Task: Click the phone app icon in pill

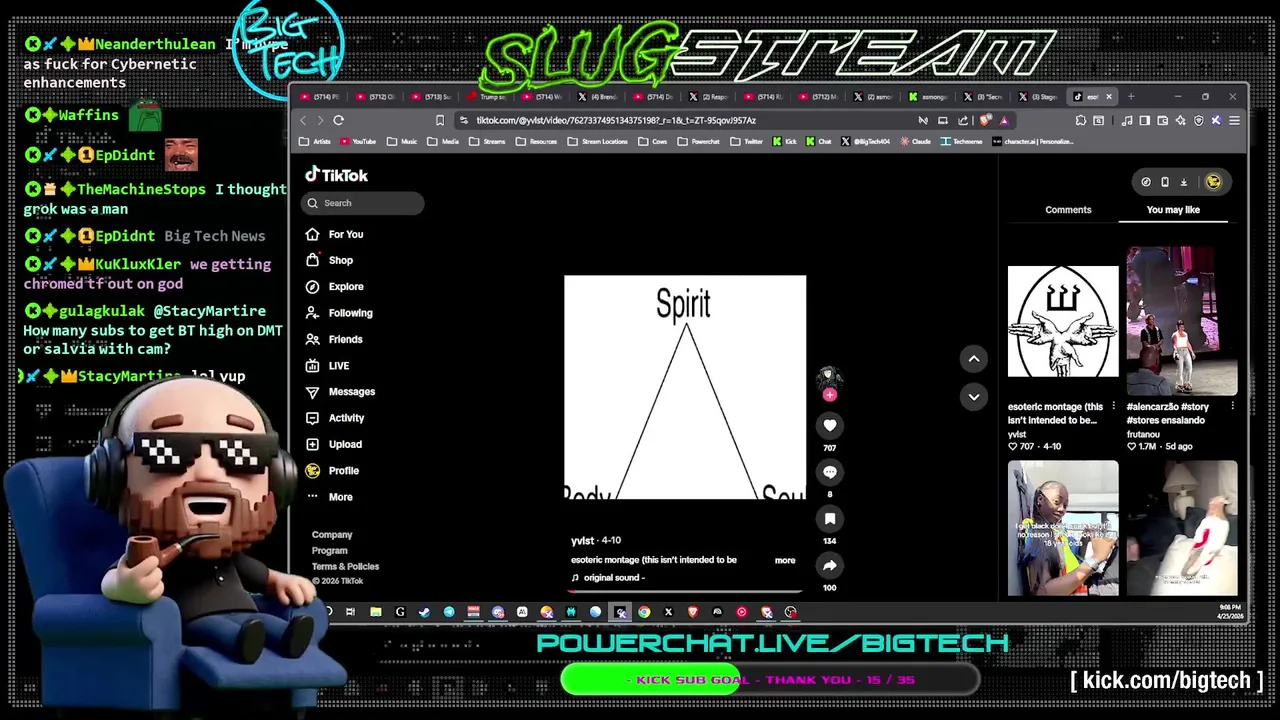Action: 1164,182
